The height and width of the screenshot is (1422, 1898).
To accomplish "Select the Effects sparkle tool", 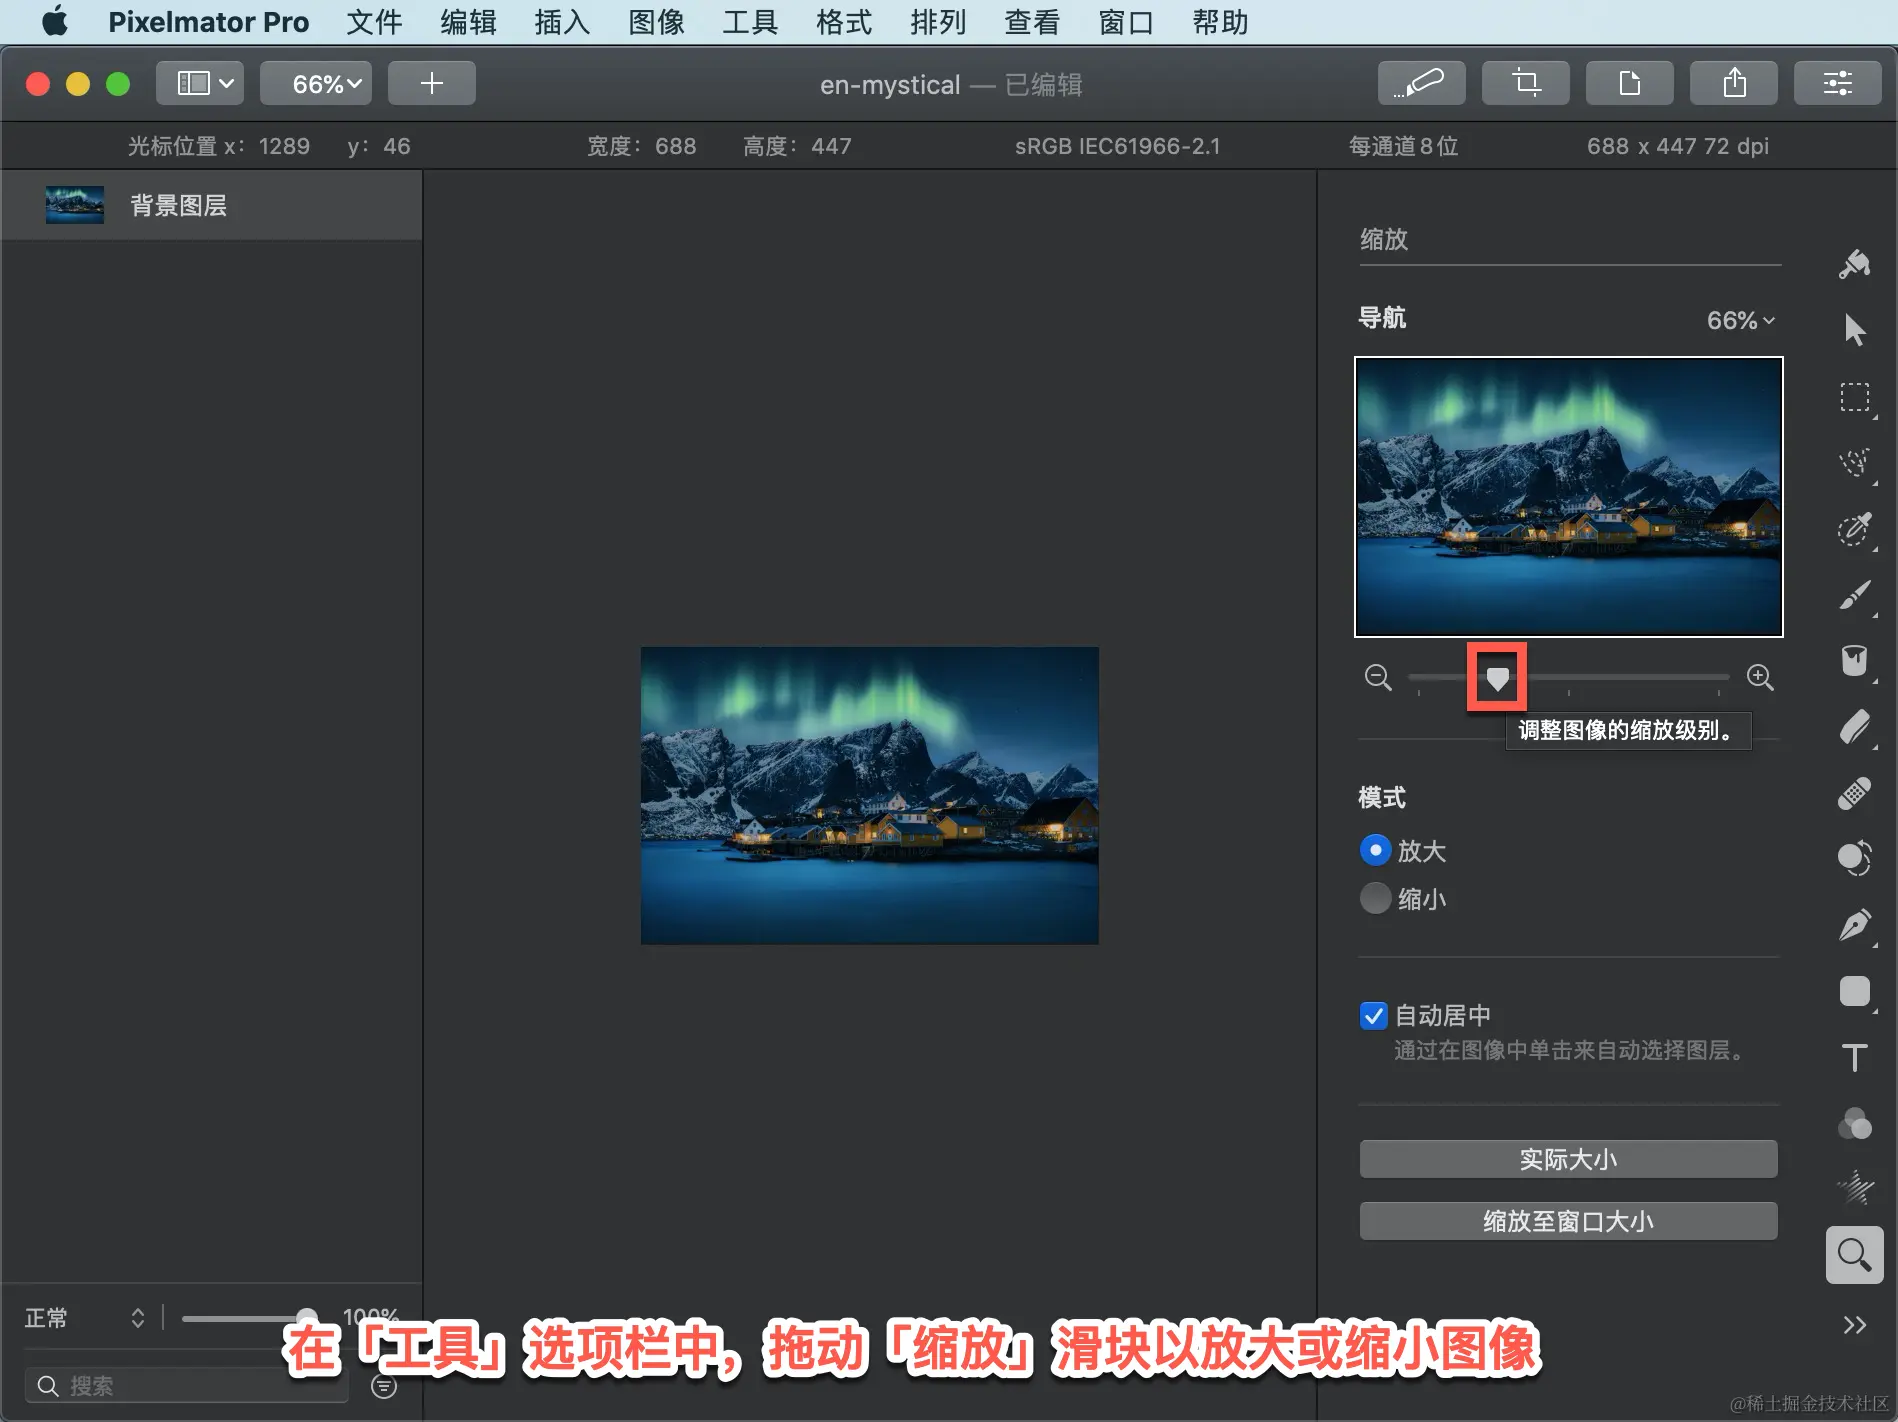I will tap(1855, 1188).
